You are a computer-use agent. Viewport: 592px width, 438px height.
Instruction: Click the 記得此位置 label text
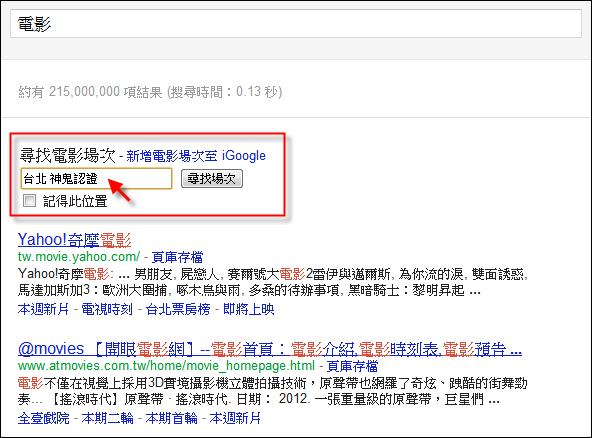pyautogui.click(x=75, y=201)
